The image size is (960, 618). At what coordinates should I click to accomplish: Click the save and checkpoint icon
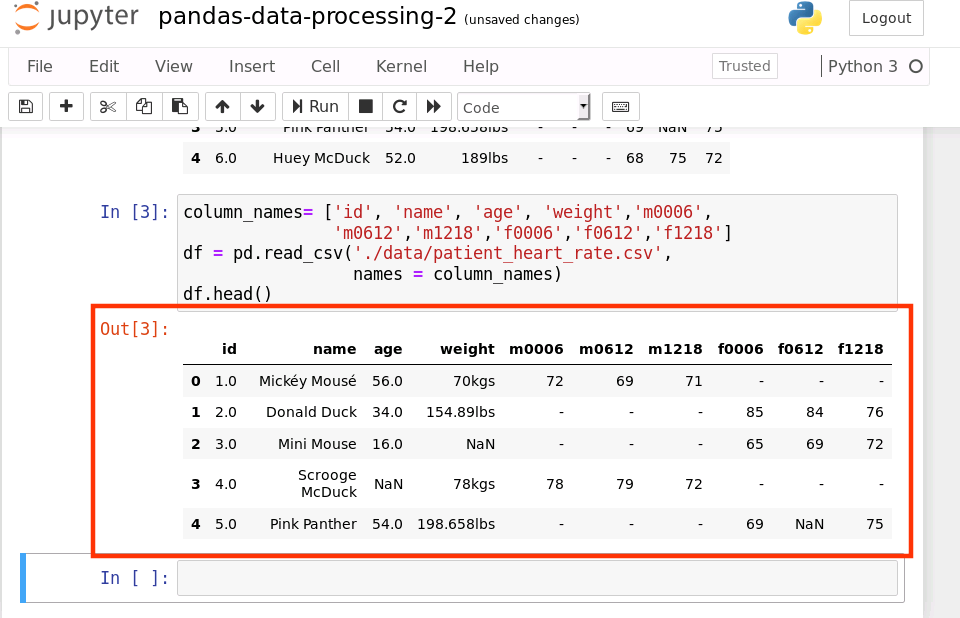pos(26,106)
